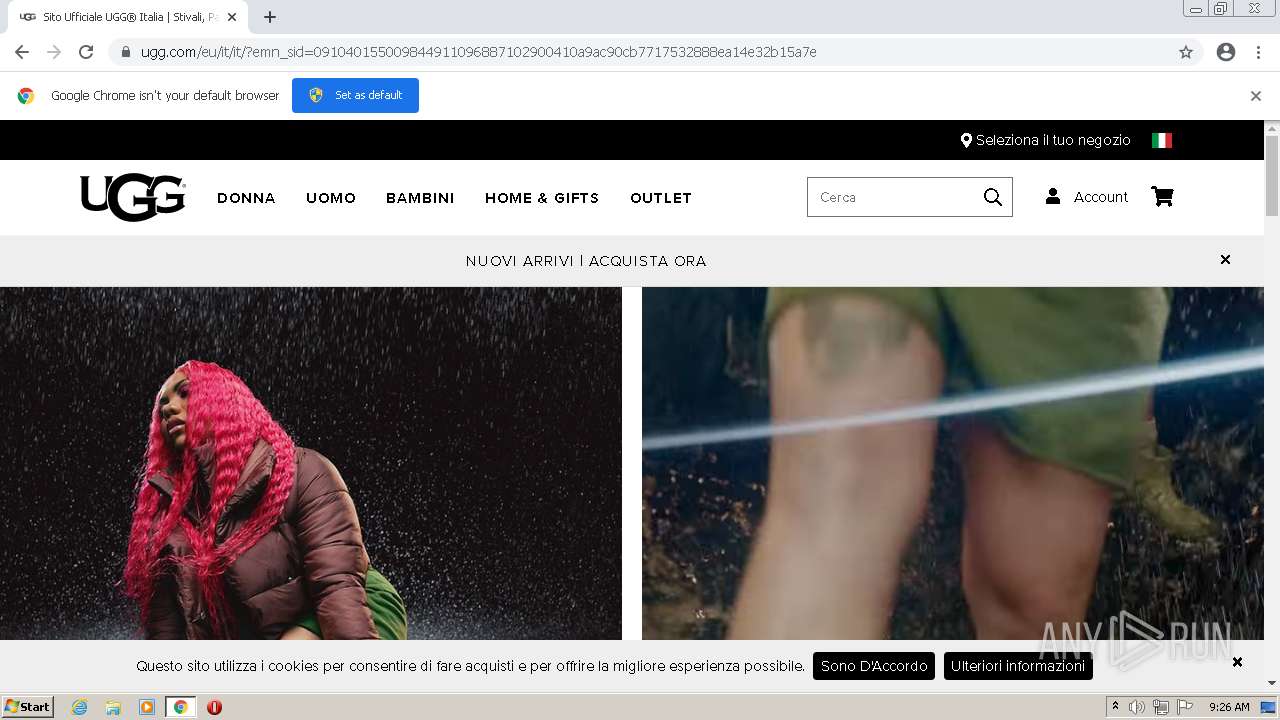The height and width of the screenshot is (720, 1280).
Task: Click the scrollbar down arrow
Action: [1272, 683]
